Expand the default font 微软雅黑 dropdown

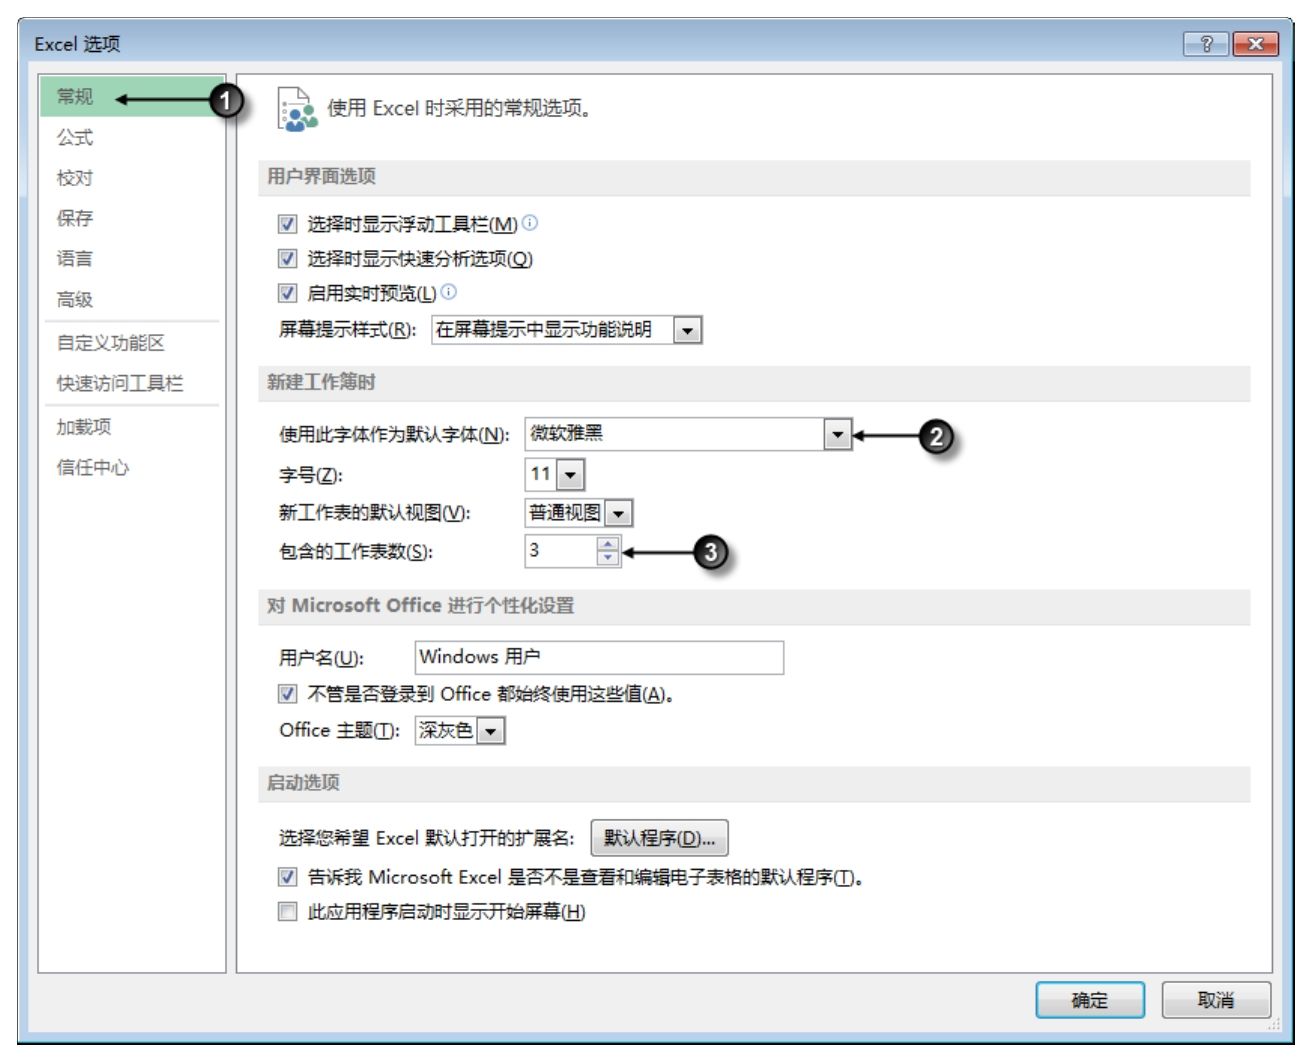pyautogui.click(x=838, y=435)
